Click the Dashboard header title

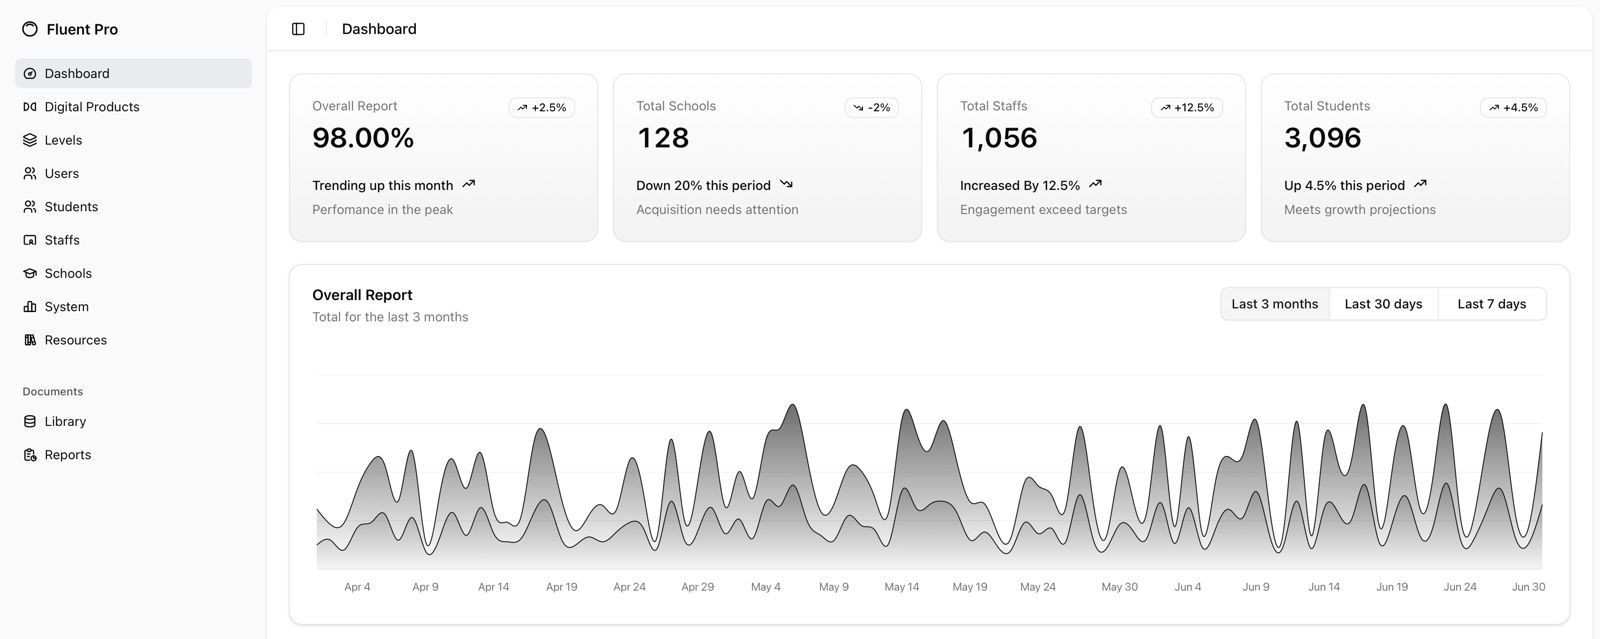point(379,29)
